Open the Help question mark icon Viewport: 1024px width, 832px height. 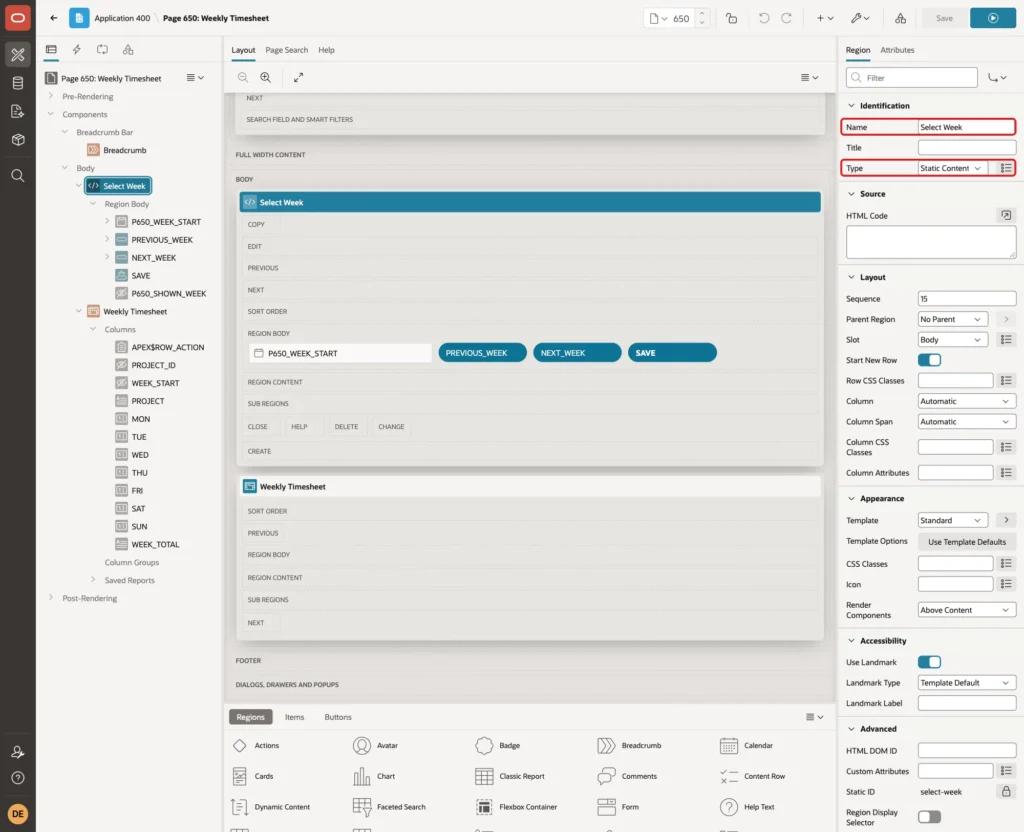18,778
